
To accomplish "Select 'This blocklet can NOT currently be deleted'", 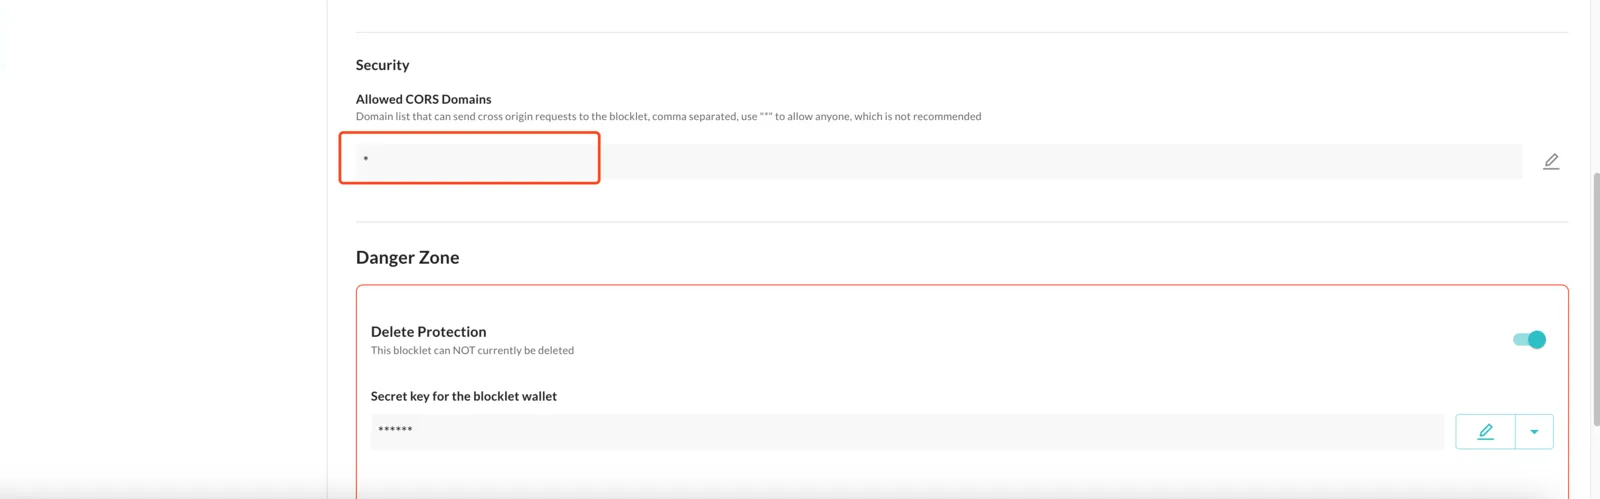I will pos(472,351).
